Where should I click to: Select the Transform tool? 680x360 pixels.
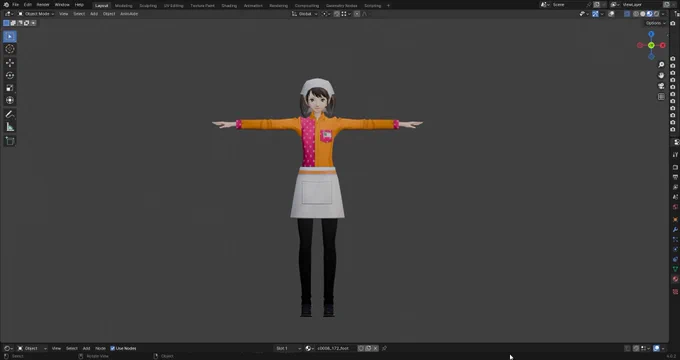tap(10, 100)
